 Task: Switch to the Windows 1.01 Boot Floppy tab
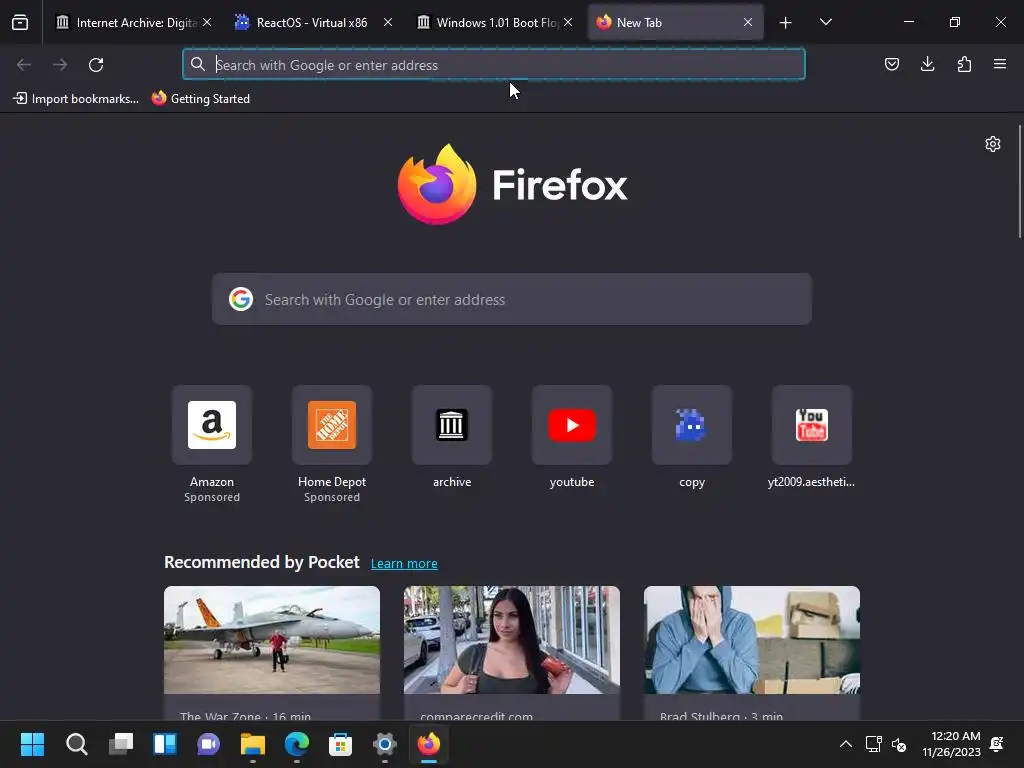click(494, 22)
